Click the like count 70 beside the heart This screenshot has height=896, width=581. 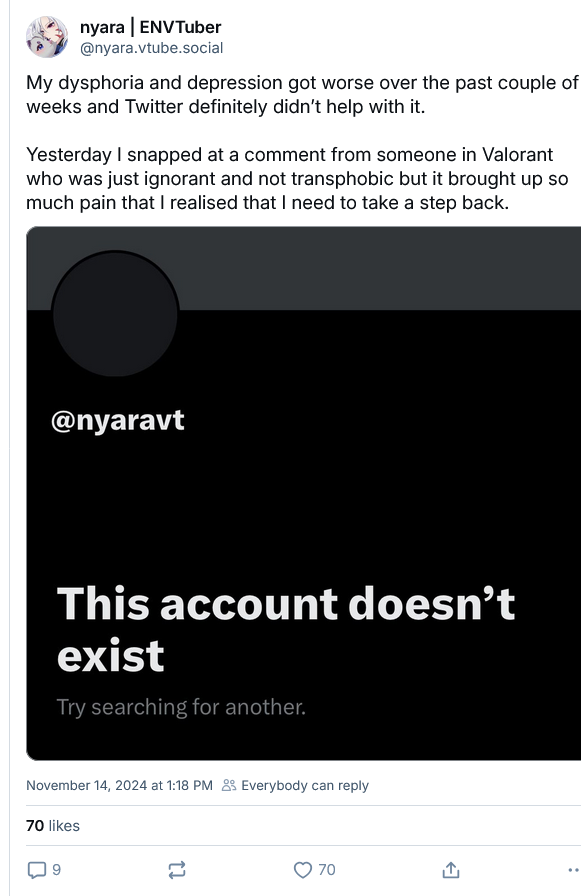(327, 870)
